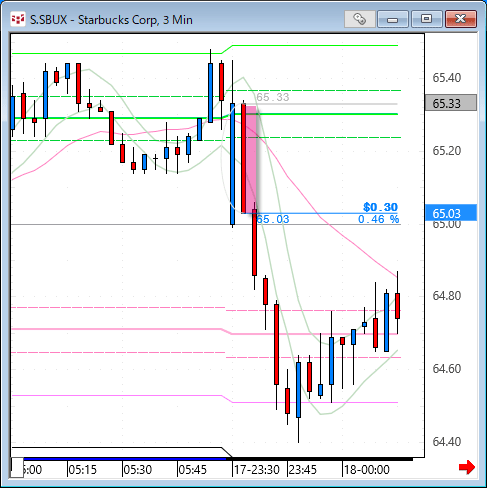Close the S.SBUX chart window
The height and width of the screenshot is (488, 487).
461,19
